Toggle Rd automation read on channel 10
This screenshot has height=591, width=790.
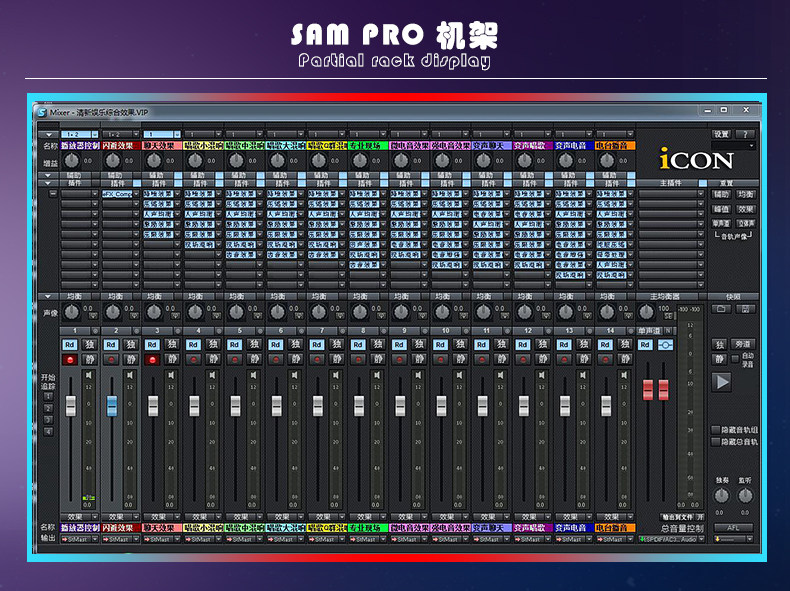440,345
